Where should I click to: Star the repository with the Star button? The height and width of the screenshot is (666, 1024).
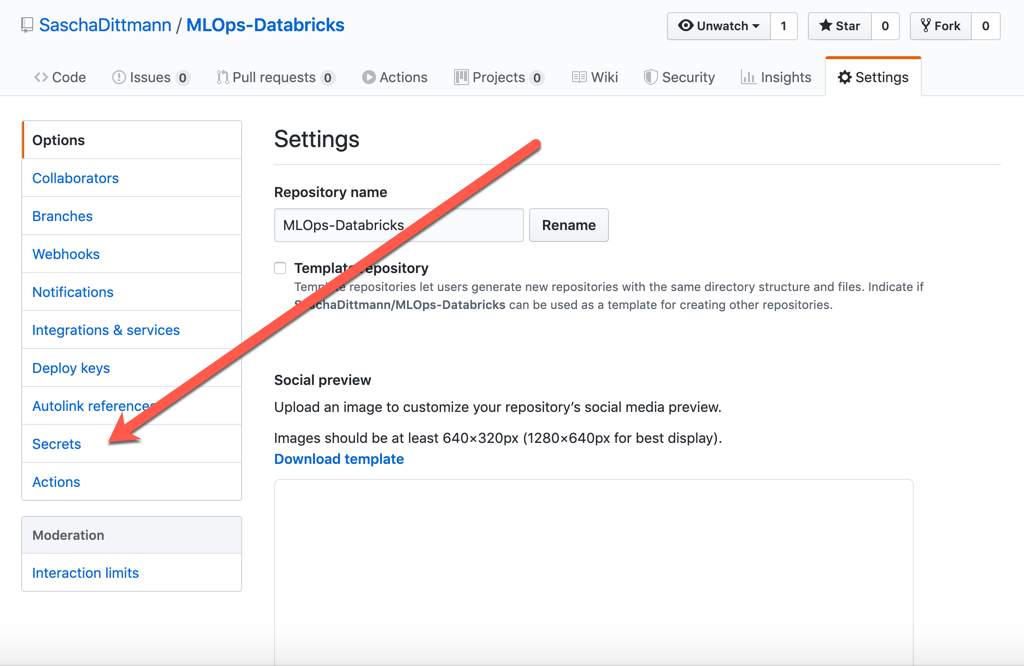pyautogui.click(x=840, y=26)
